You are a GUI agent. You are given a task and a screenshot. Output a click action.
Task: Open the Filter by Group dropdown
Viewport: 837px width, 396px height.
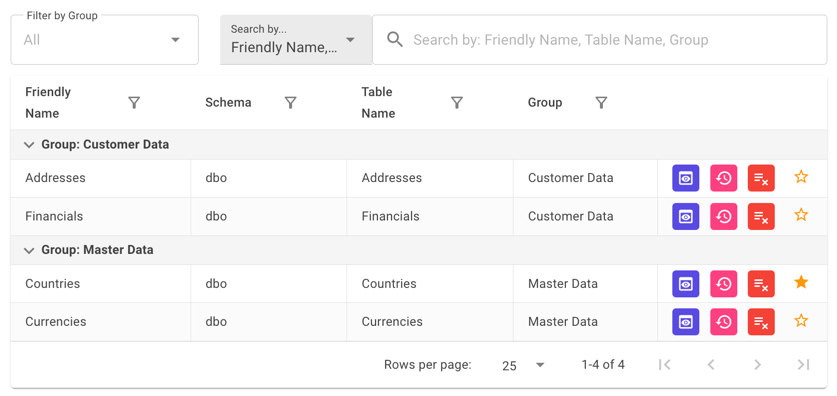coord(105,39)
